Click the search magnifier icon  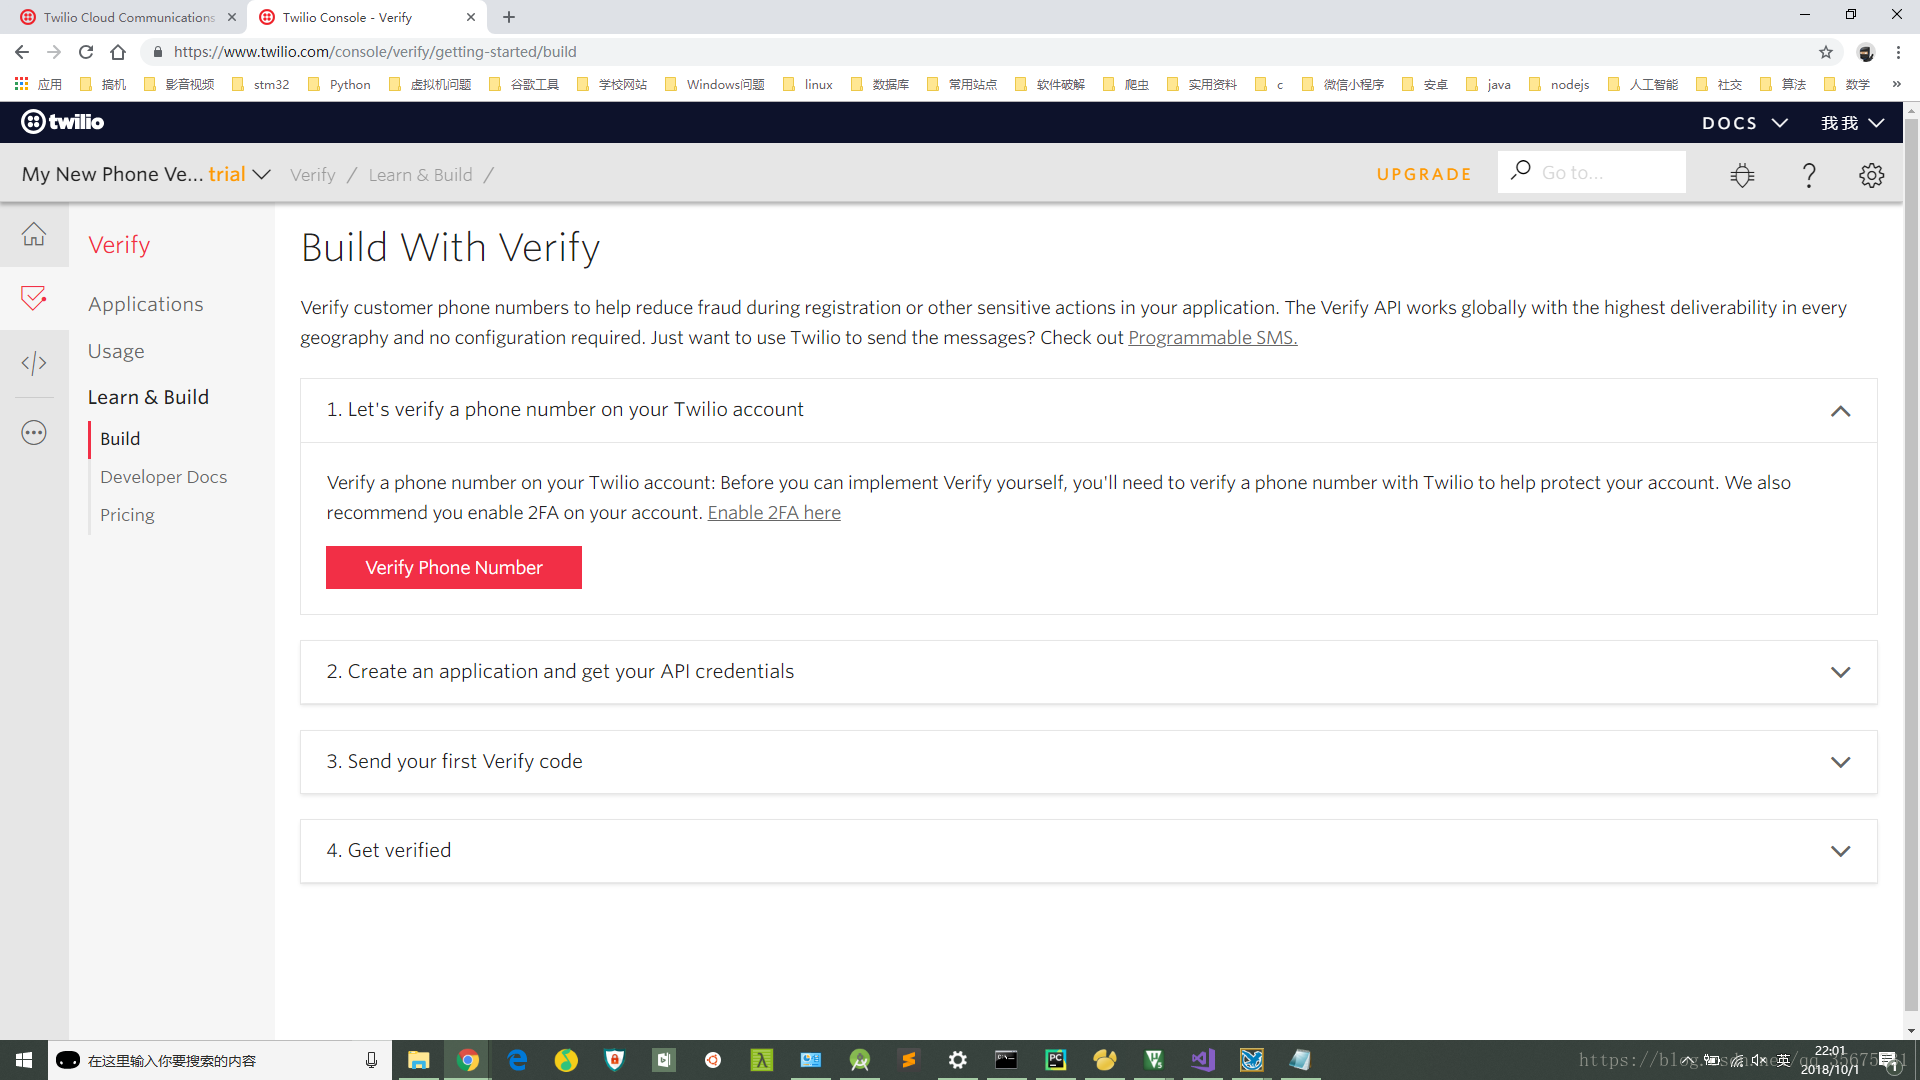tap(1520, 171)
